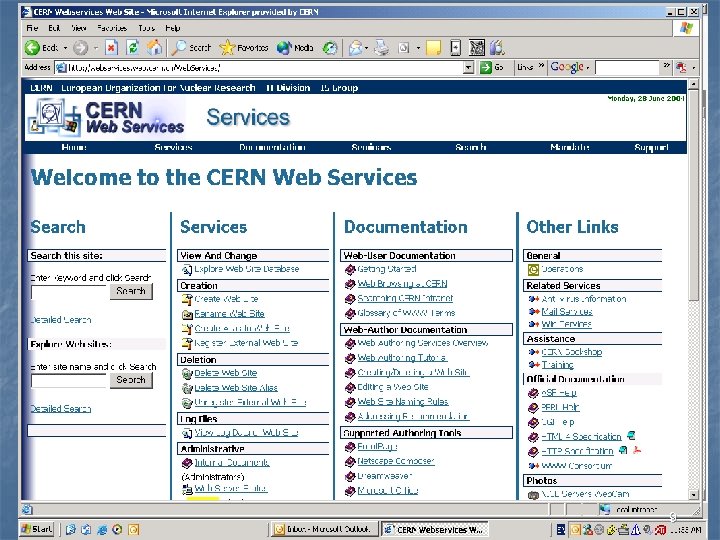Open the Web Authoring Tutorial link
This screenshot has width=720, height=540.
point(402,358)
